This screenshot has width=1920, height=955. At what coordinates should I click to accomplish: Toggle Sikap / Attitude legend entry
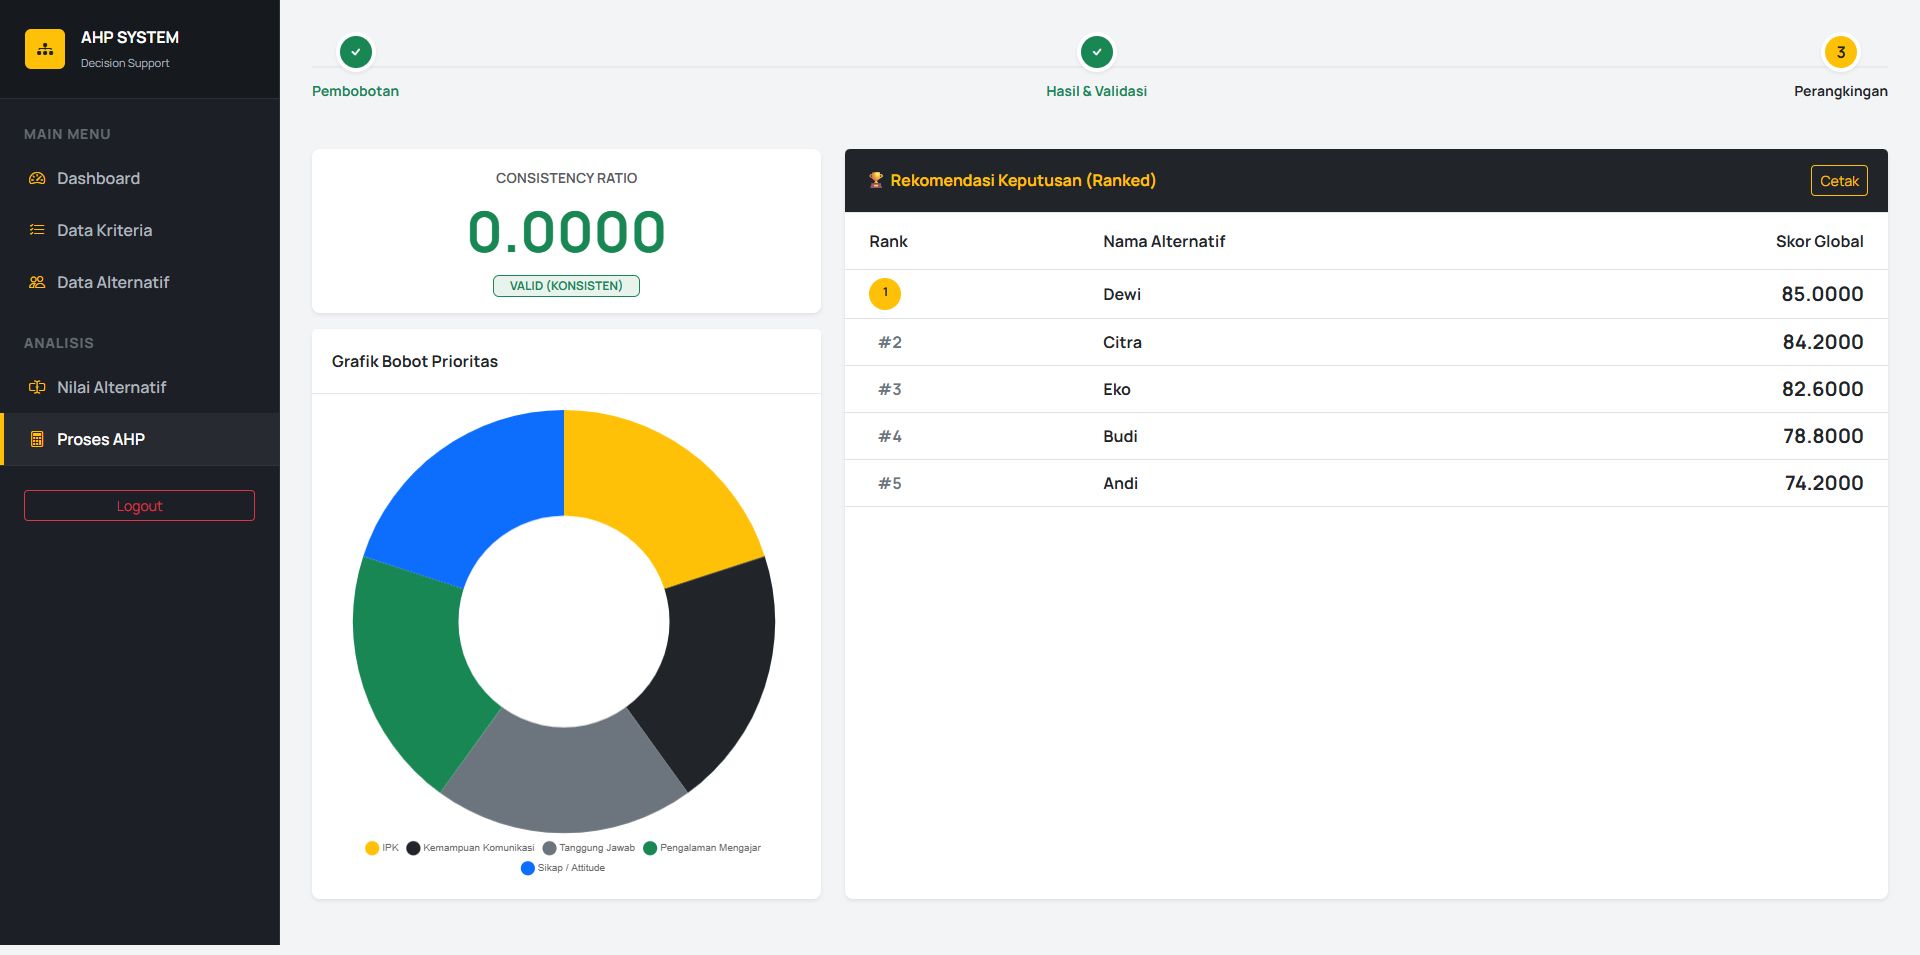pyautogui.click(x=563, y=868)
